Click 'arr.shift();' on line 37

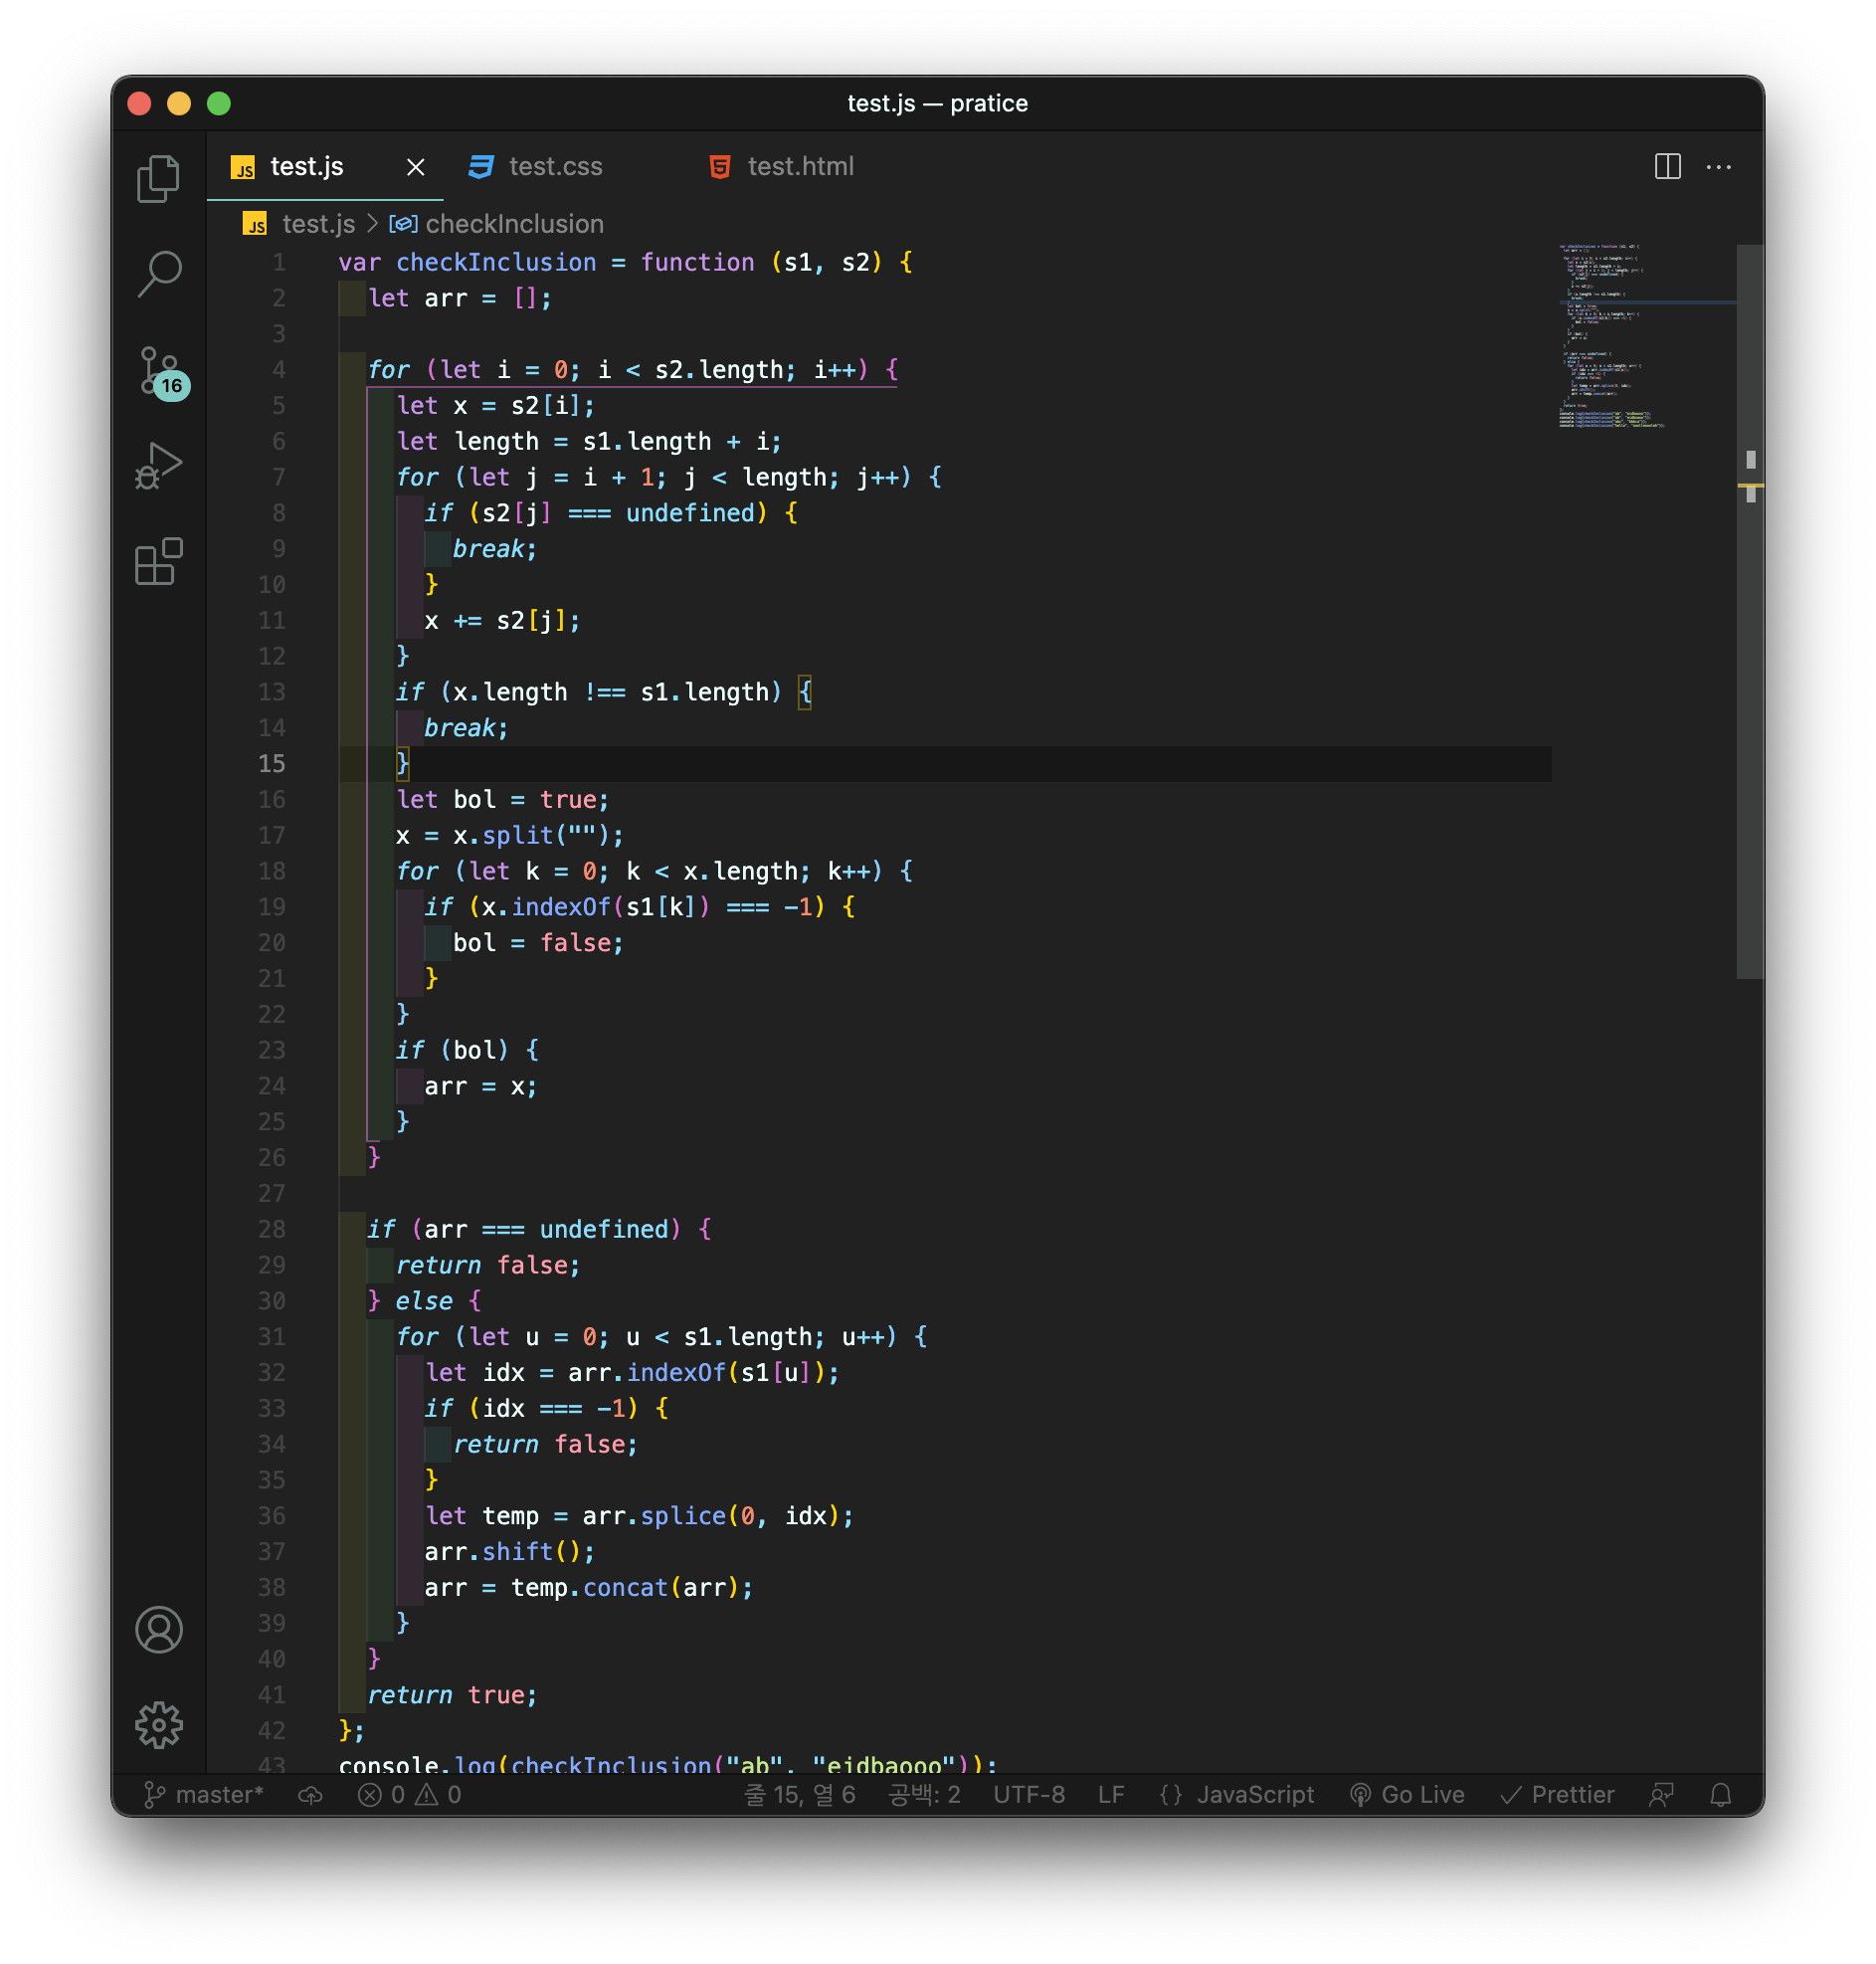(x=510, y=1551)
